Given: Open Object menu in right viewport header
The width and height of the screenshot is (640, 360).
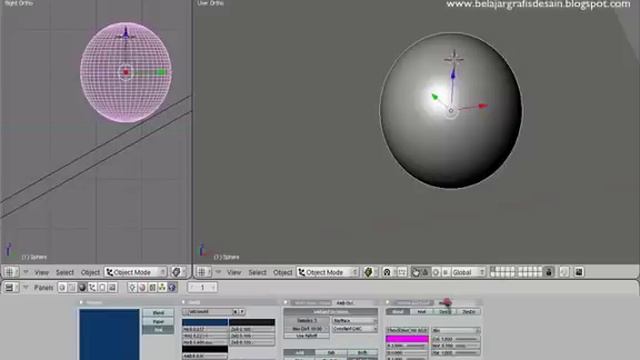Looking at the screenshot, I should [x=282, y=272].
